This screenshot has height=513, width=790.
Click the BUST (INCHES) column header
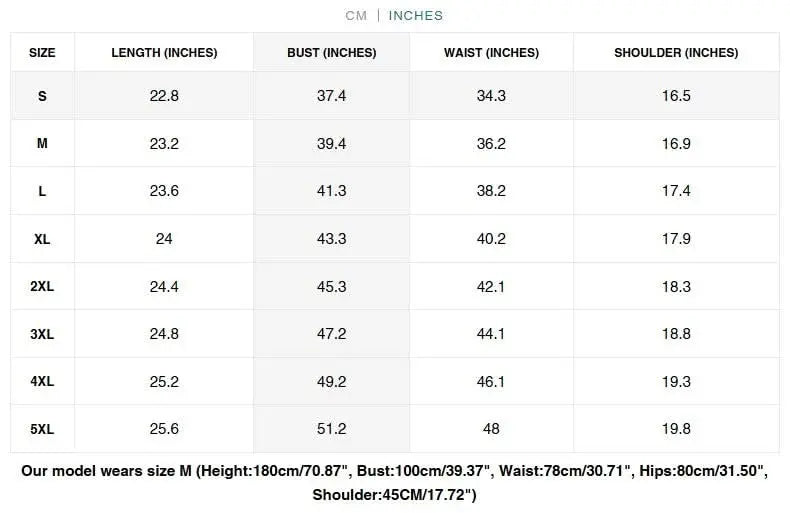331,53
